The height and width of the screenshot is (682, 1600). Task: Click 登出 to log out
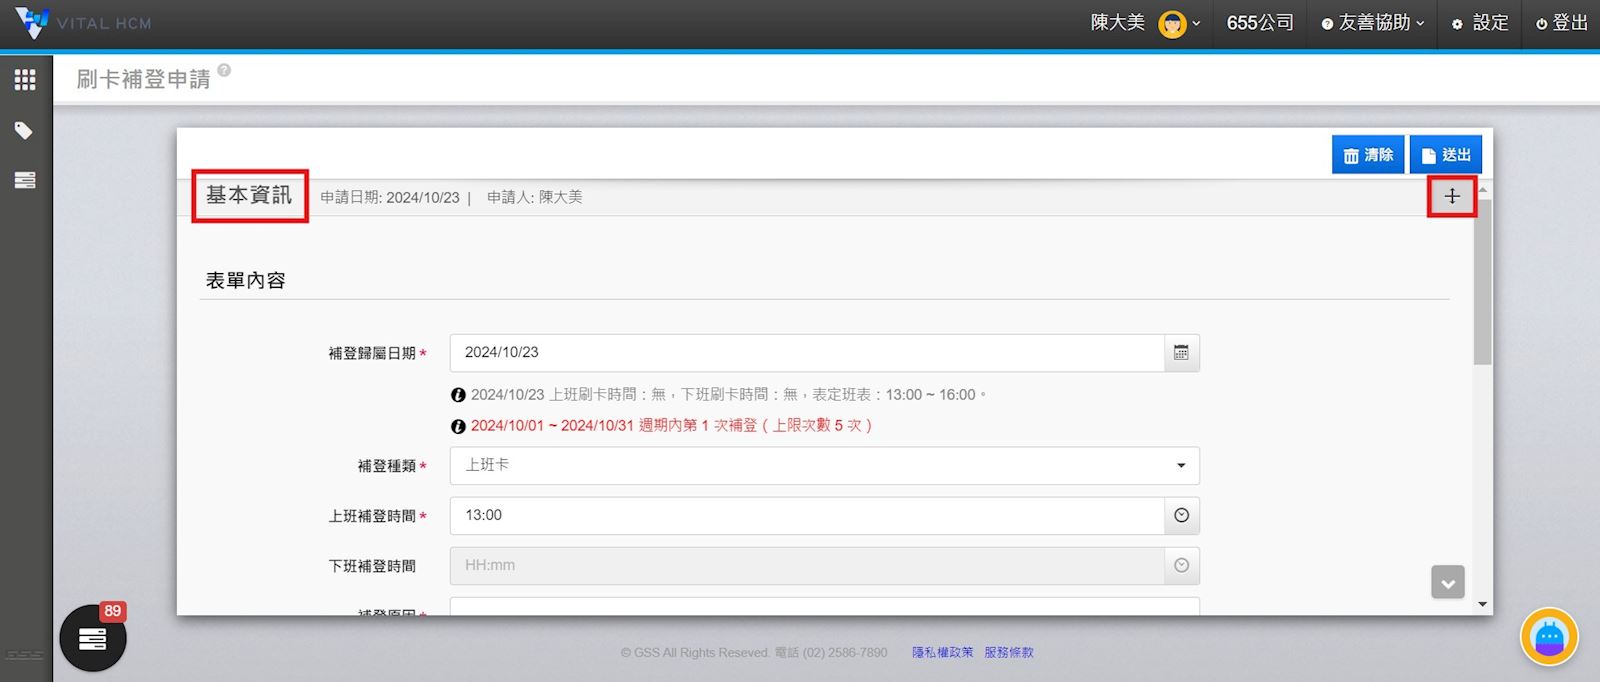pyautogui.click(x=1562, y=23)
